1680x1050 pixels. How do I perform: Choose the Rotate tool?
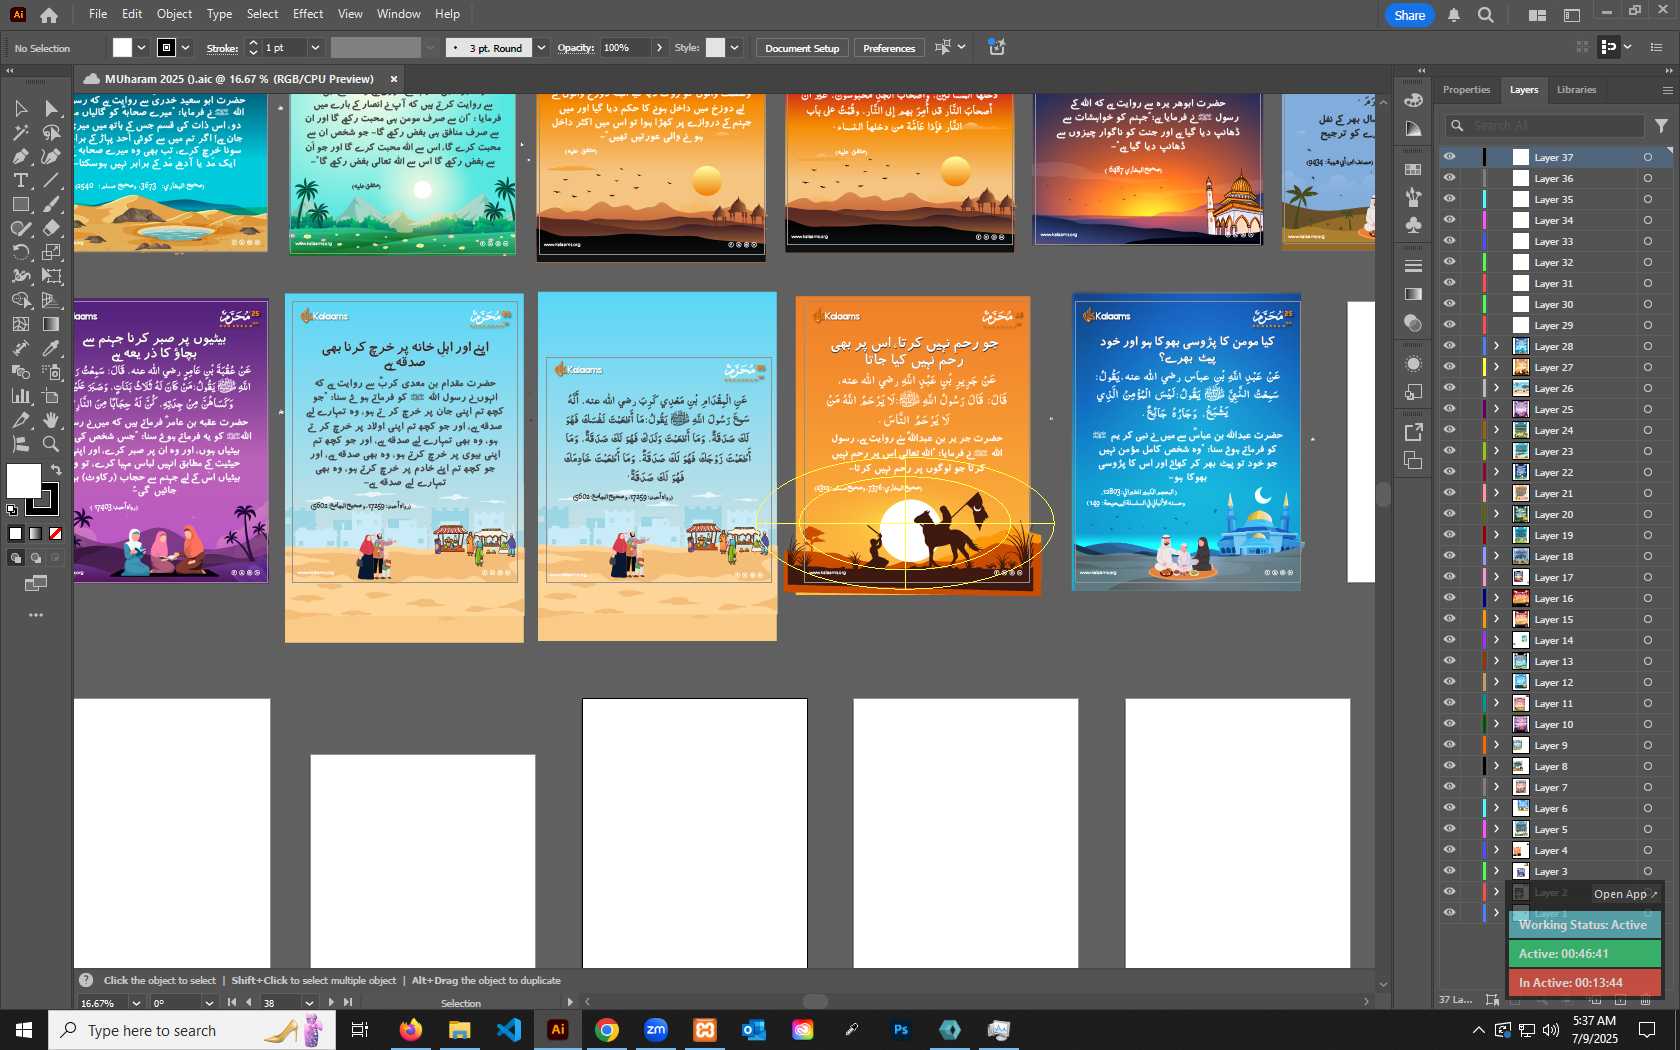(x=21, y=252)
